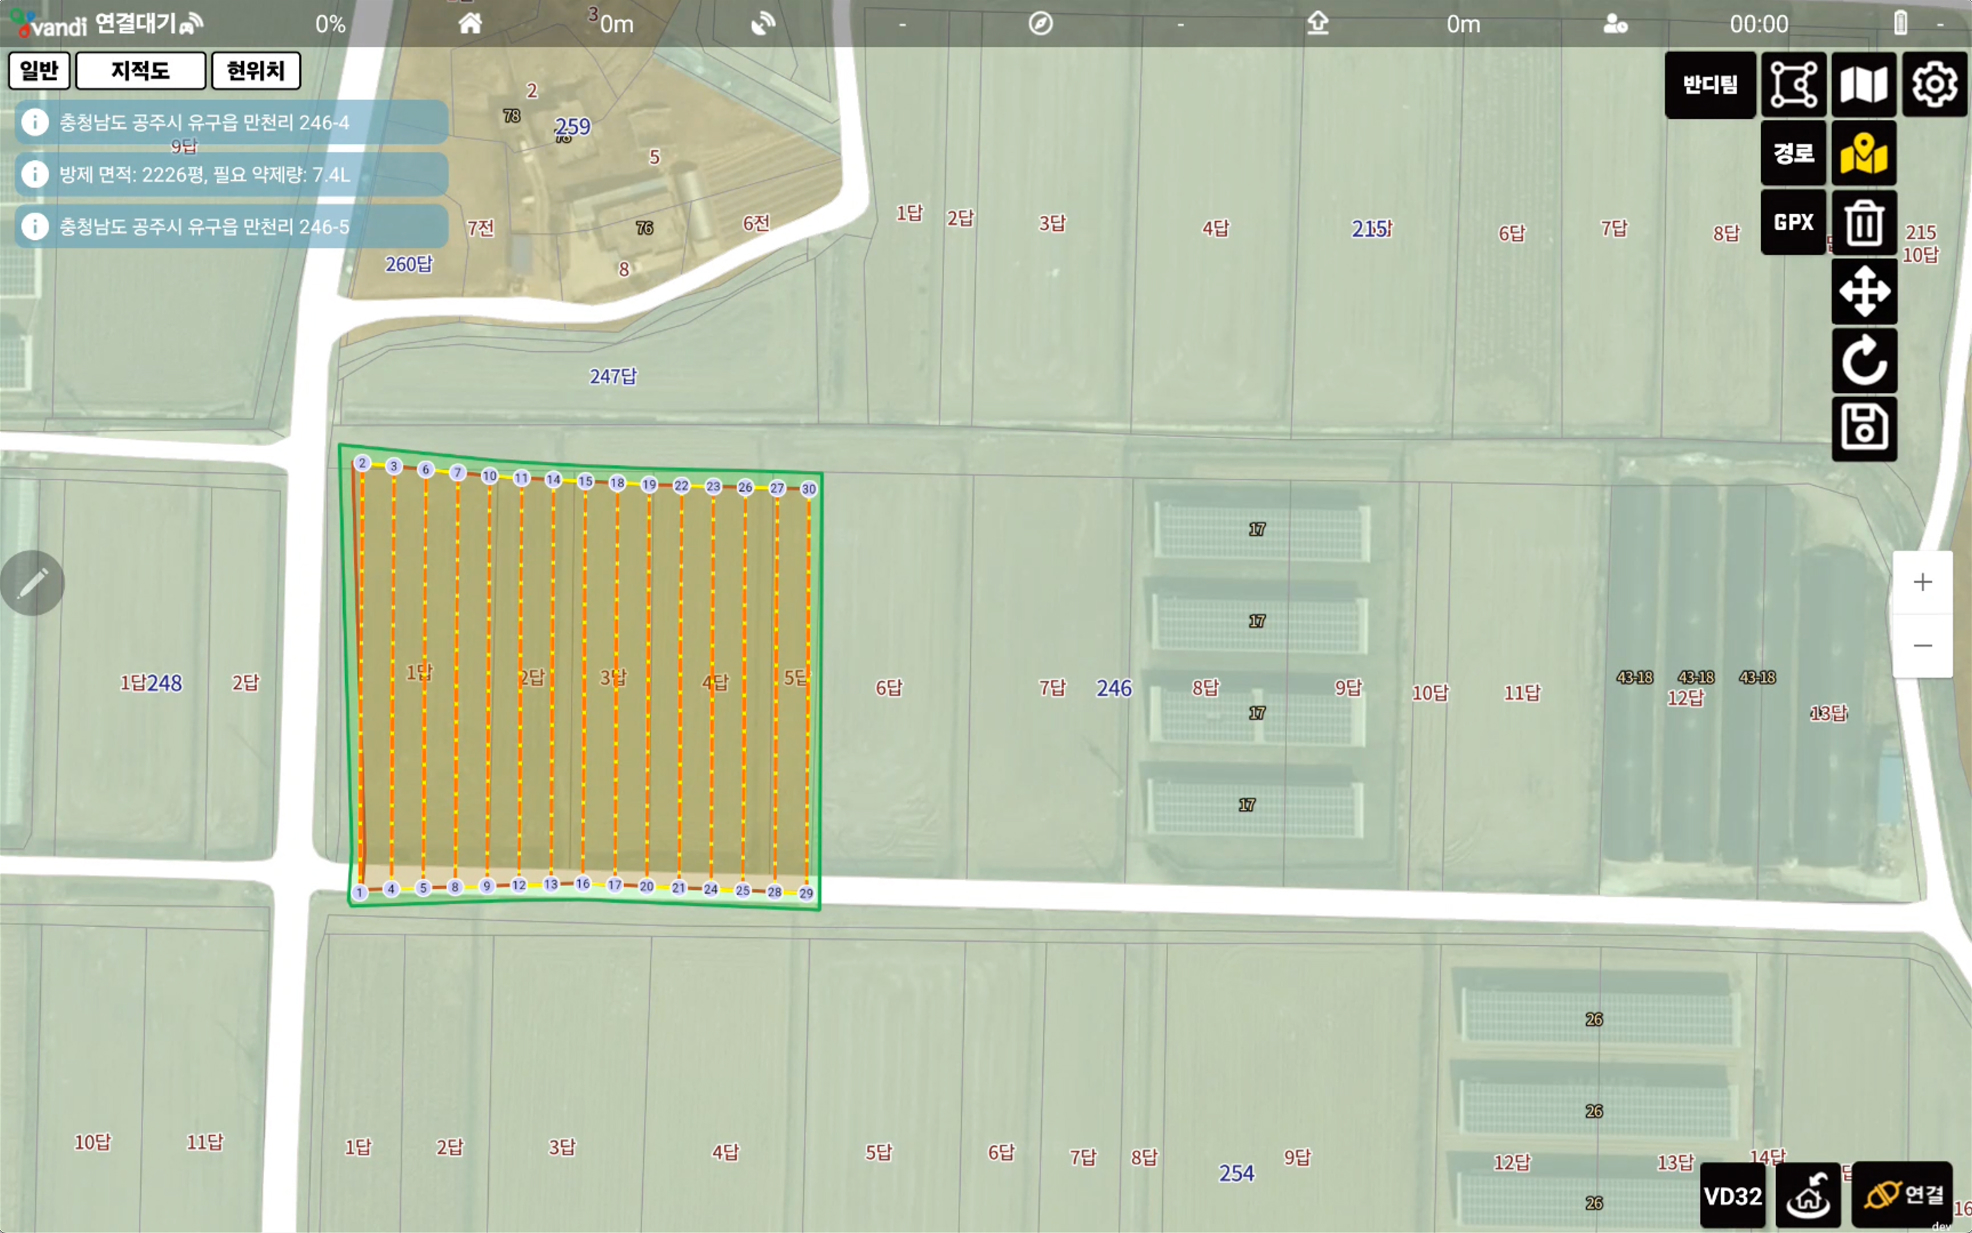The height and width of the screenshot is (1233, 1972).
Task: Switch to 지적도 cadastral map tab
Action: point(140,71)
